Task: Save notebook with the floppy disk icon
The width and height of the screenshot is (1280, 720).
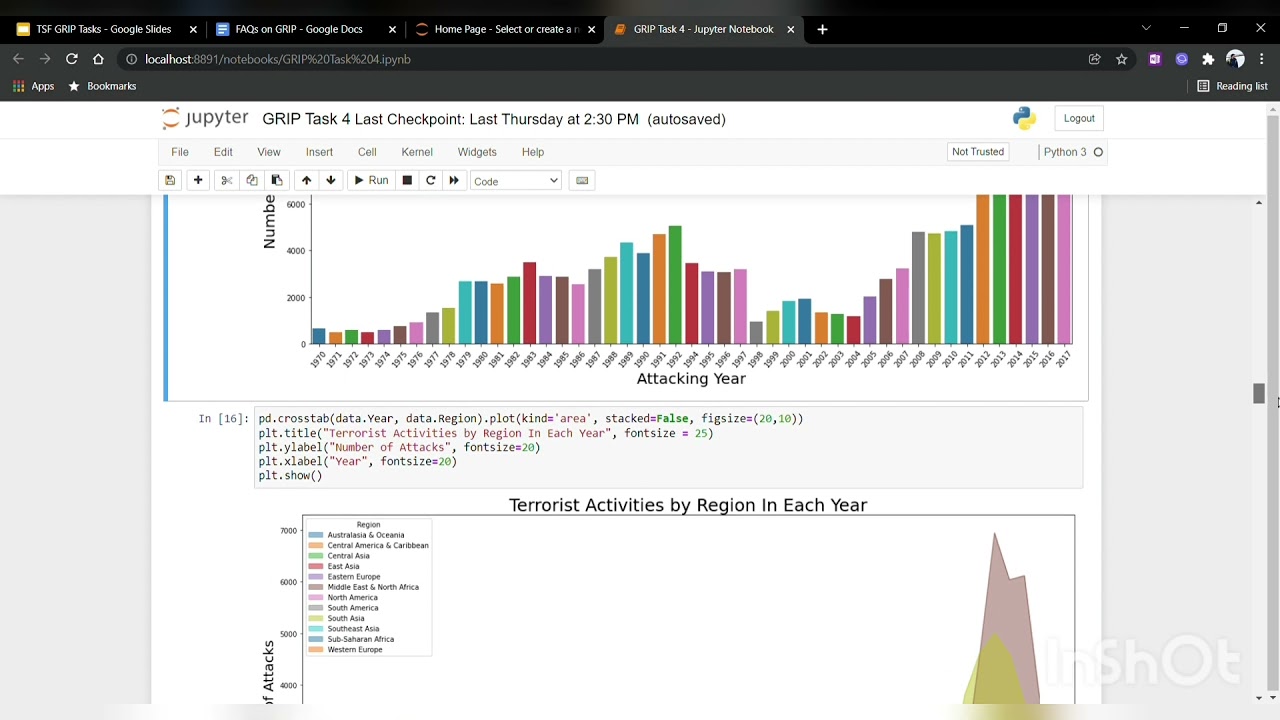Action: [x=170, y=180]
